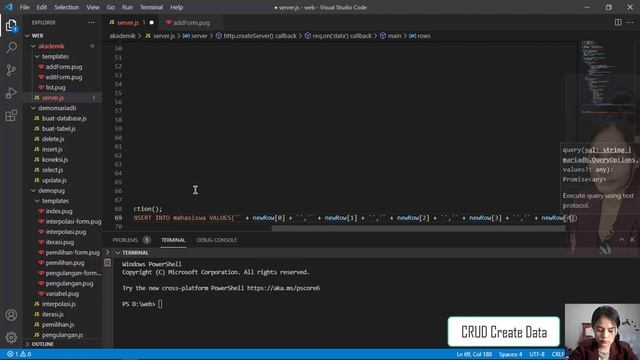640x360 pixels.
Task: Click Ln 69, Col 180 status entry
Action: (x=474, y=354)
